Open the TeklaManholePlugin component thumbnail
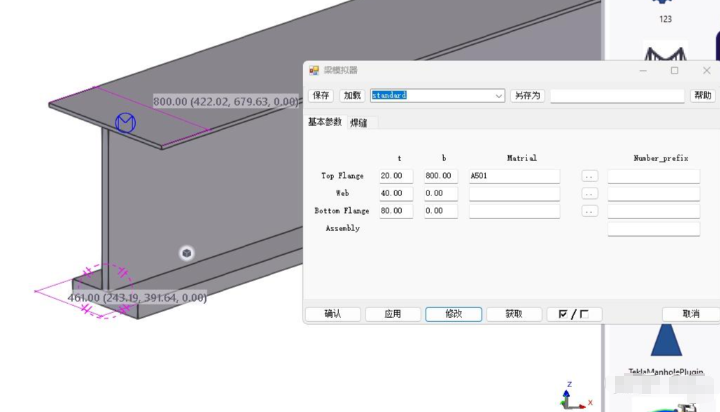Viewport: 720px width, 412px height. click(x=661, y=340)
